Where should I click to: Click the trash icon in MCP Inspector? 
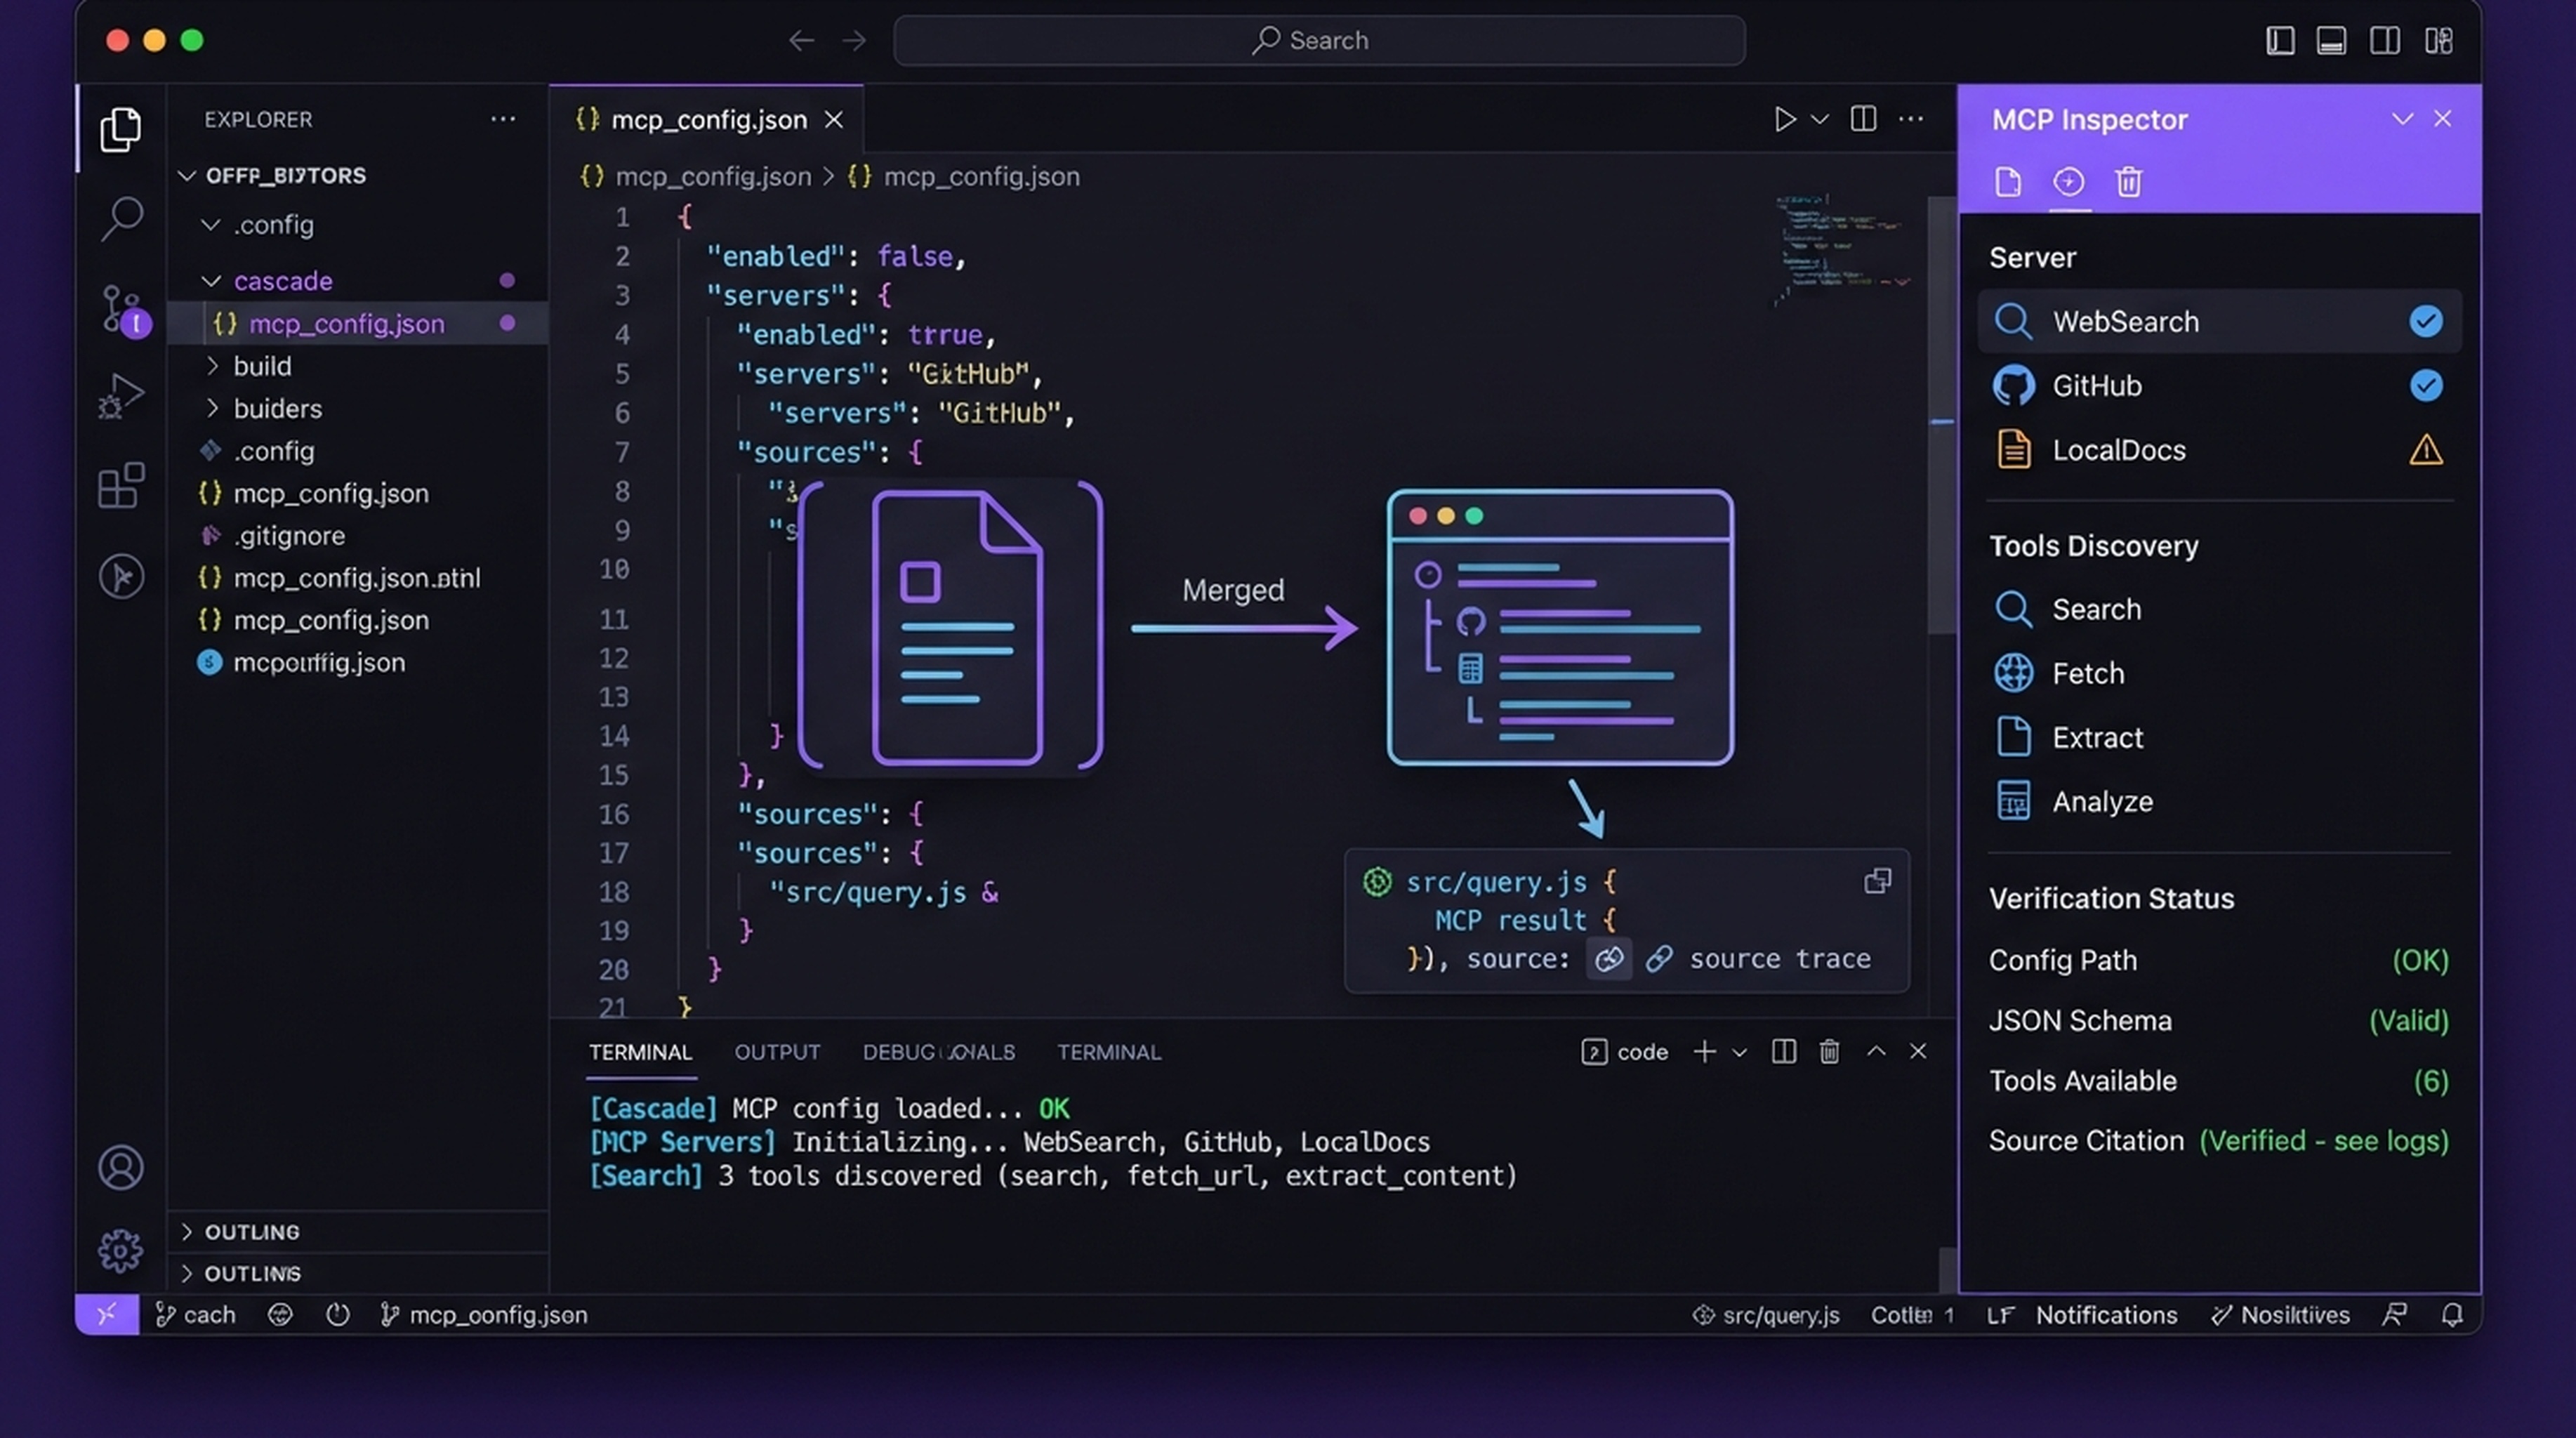[x=2129, y=182]
